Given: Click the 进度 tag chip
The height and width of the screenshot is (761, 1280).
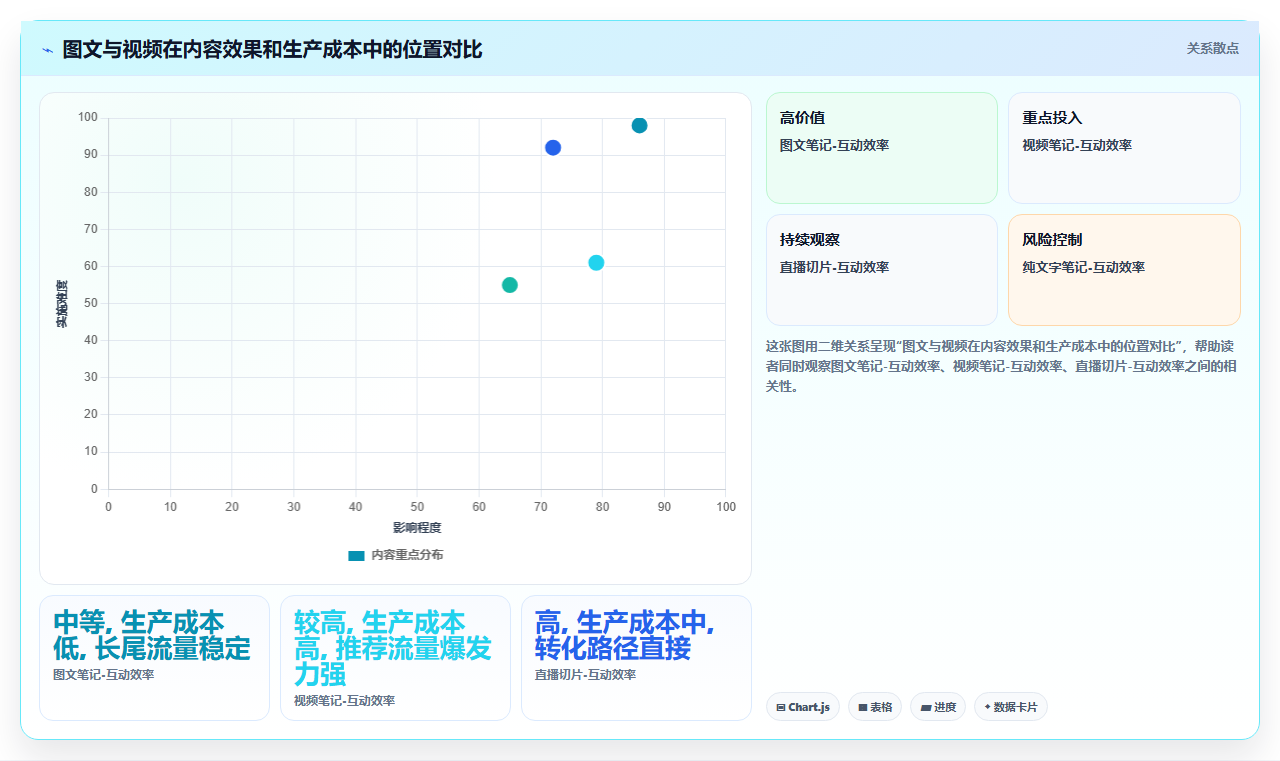Looking at the screenshot, I should click(938, 707).
